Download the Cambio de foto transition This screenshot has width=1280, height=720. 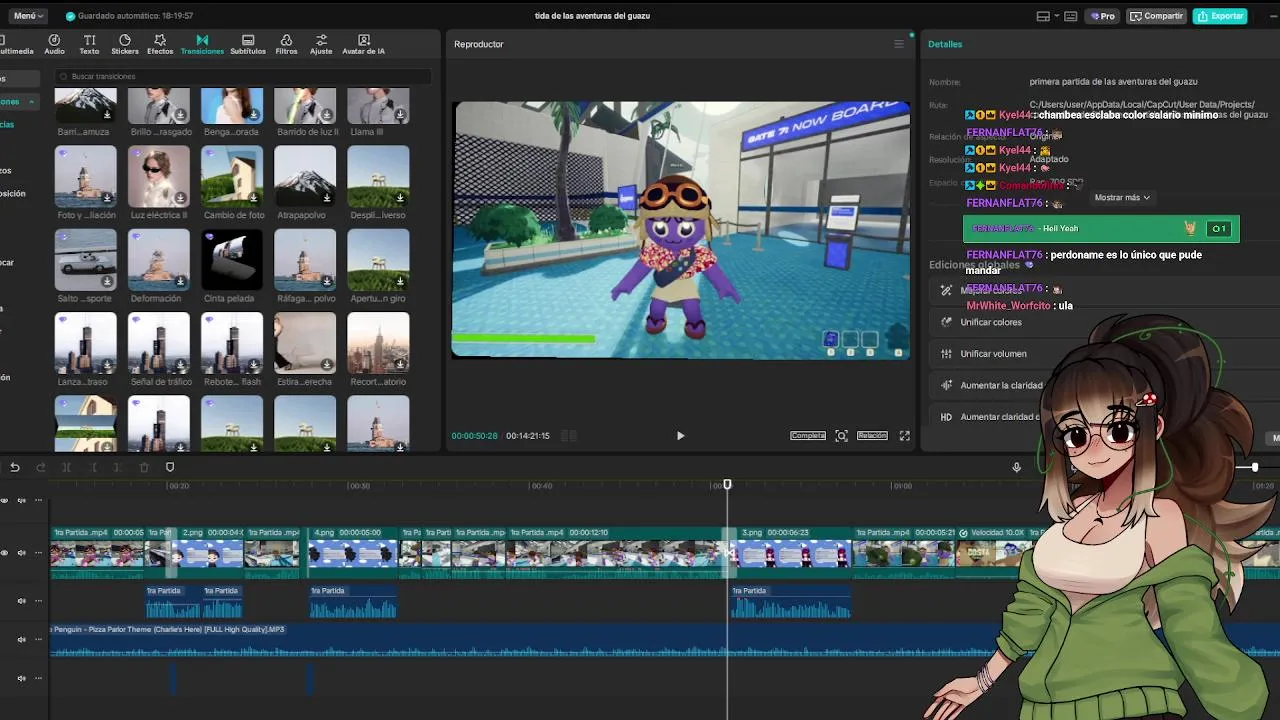click(254, 199)
